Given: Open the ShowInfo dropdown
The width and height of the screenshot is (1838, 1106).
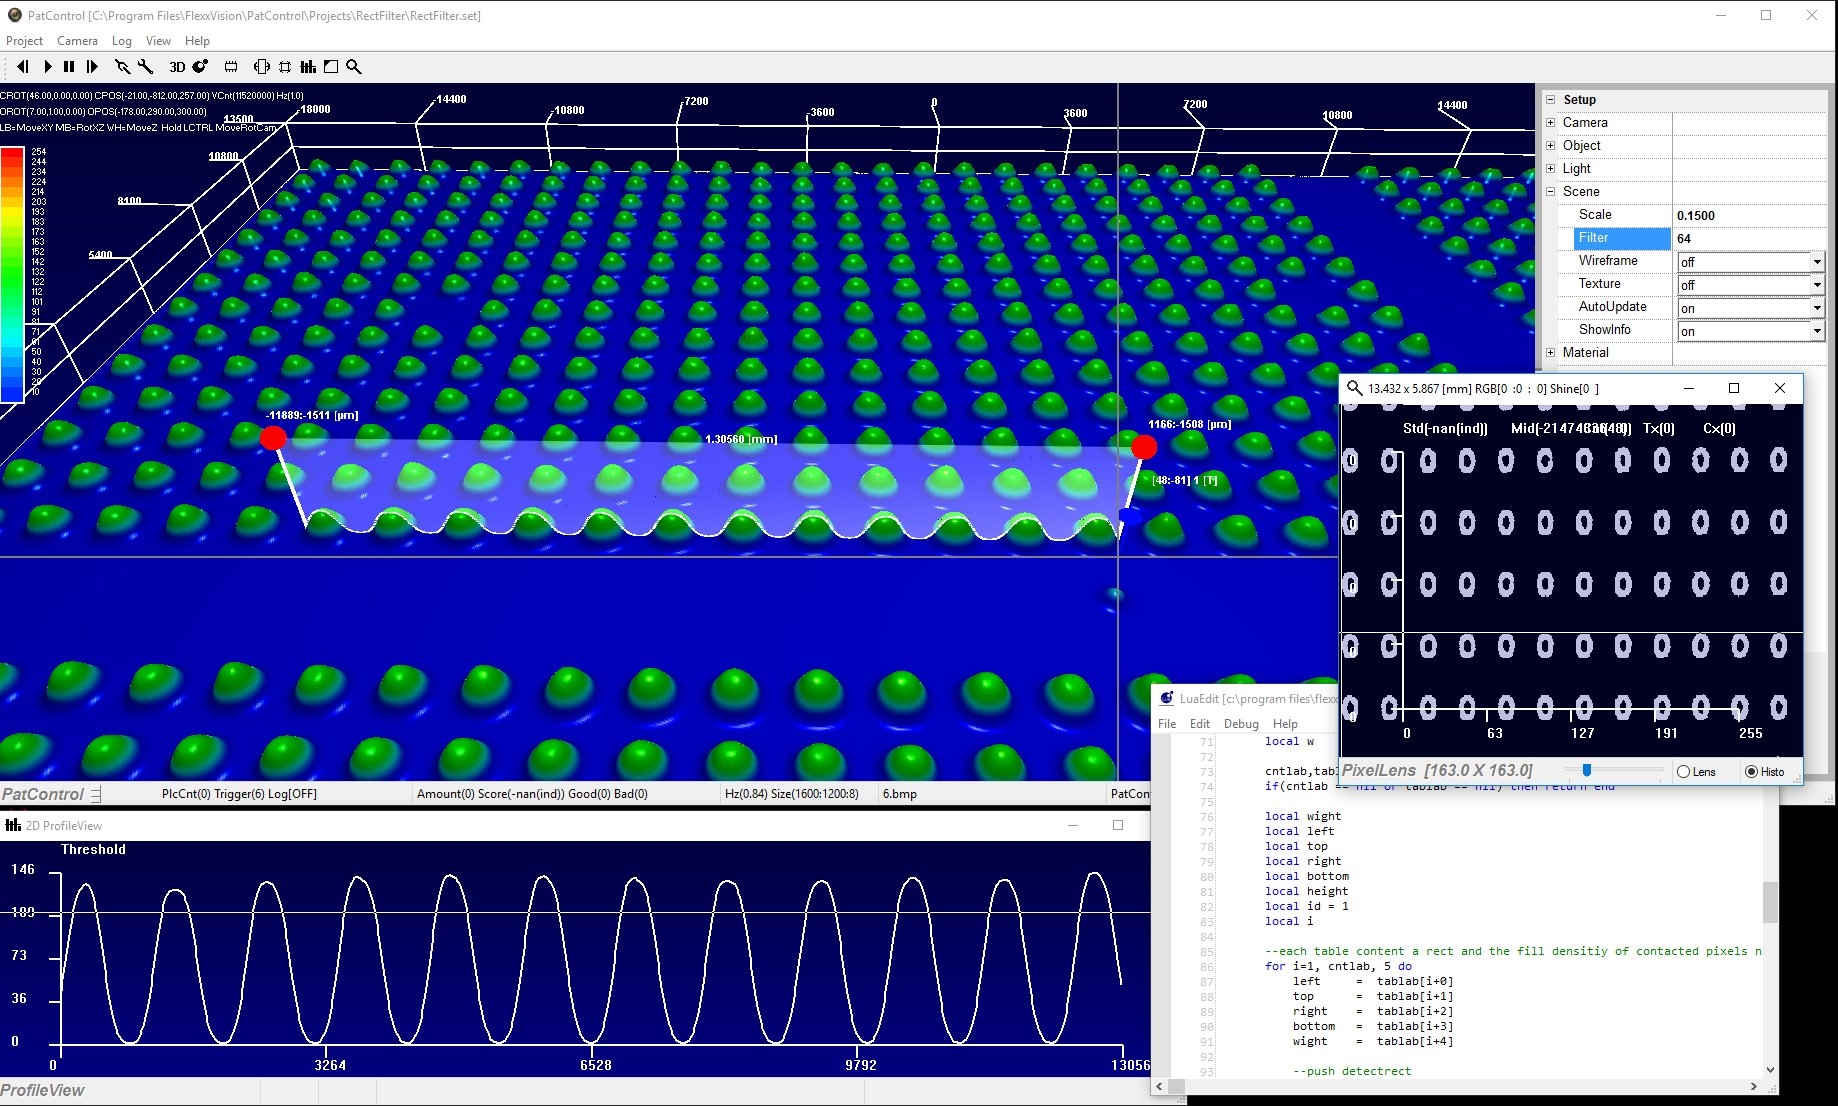Looking at the screenshot, I should click(x=1816, y=331).
